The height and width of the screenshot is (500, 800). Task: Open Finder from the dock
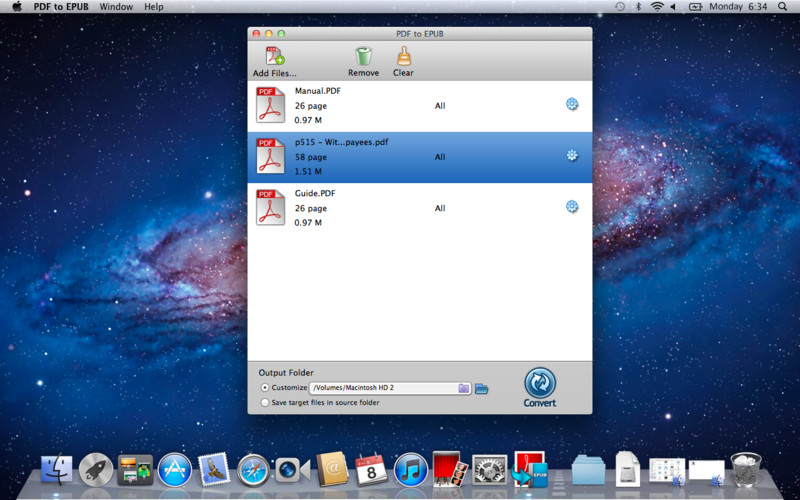pyautogui.click(x=56, y=469)
